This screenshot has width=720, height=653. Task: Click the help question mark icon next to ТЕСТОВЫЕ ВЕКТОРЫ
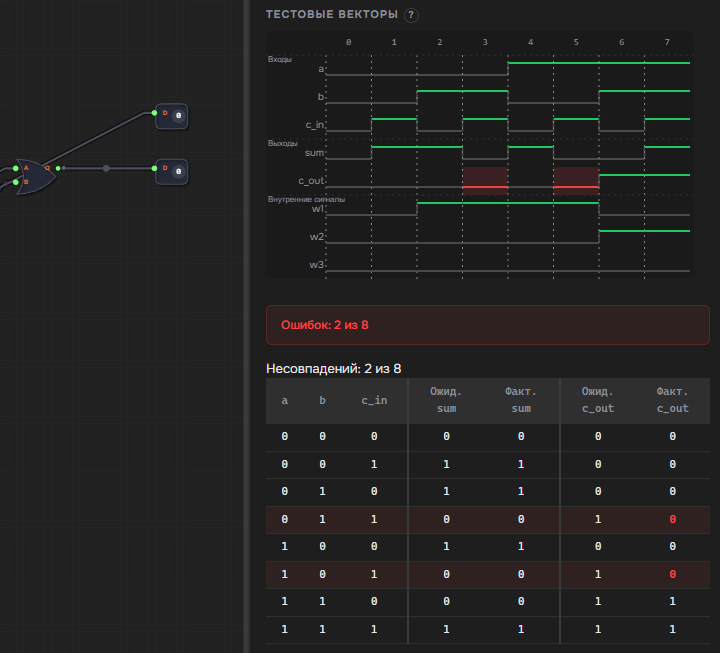point(411,15)
